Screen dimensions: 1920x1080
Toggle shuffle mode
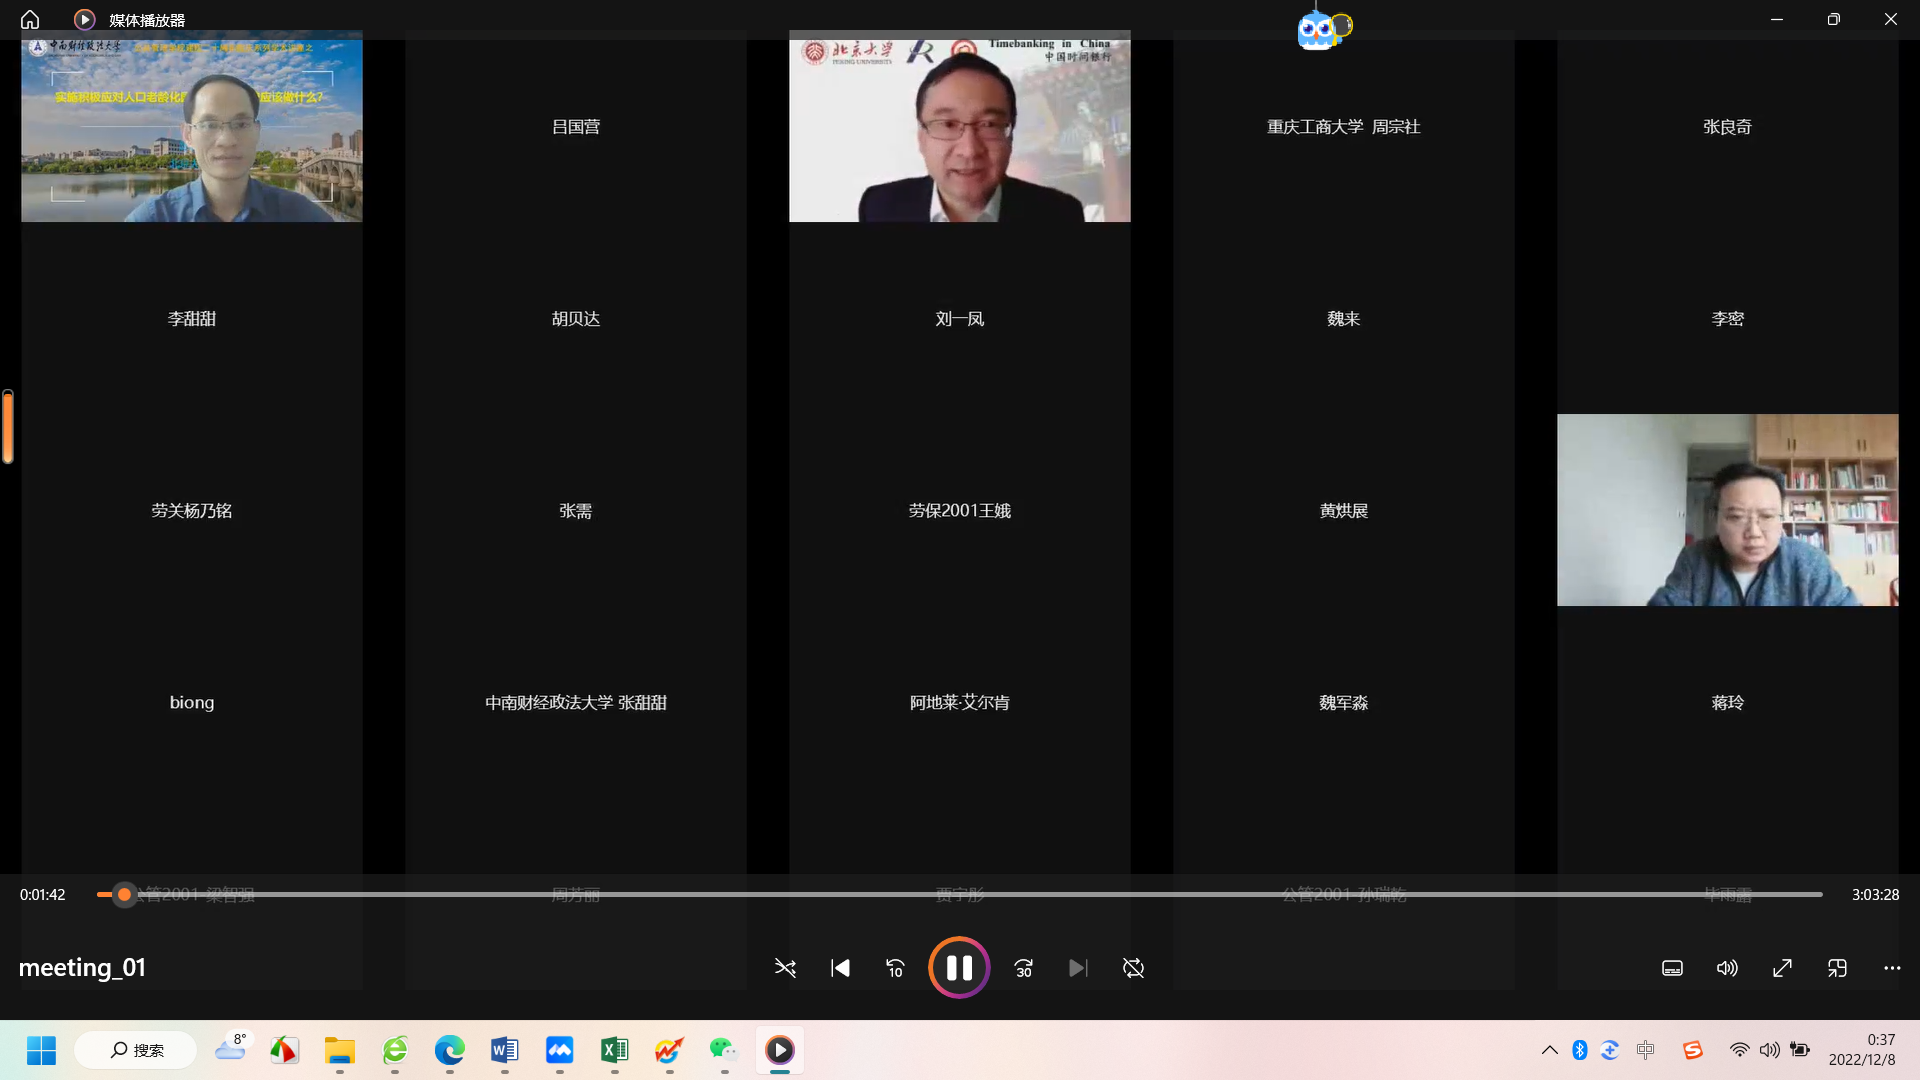click(785, 968)
